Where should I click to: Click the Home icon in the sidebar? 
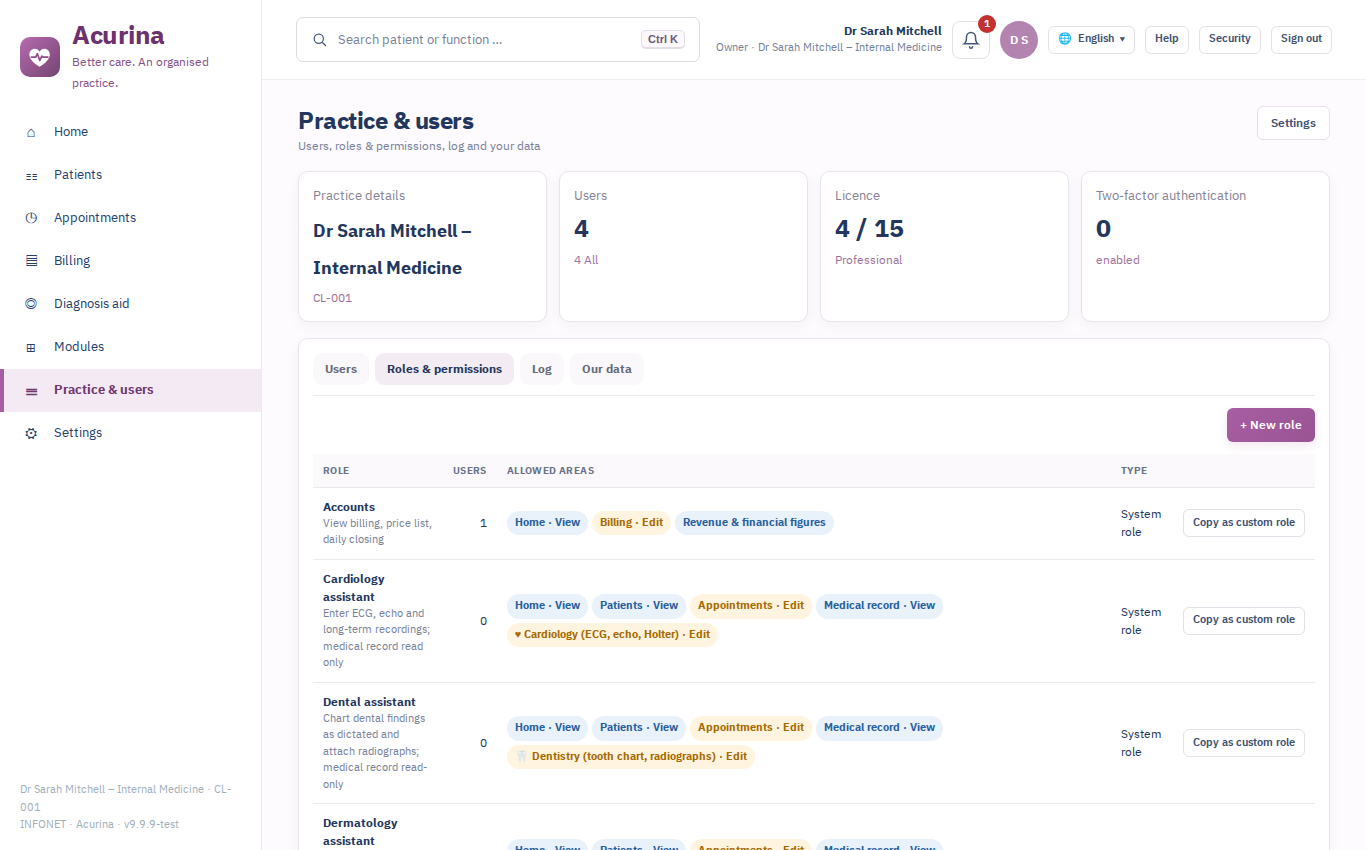point(31,132)
